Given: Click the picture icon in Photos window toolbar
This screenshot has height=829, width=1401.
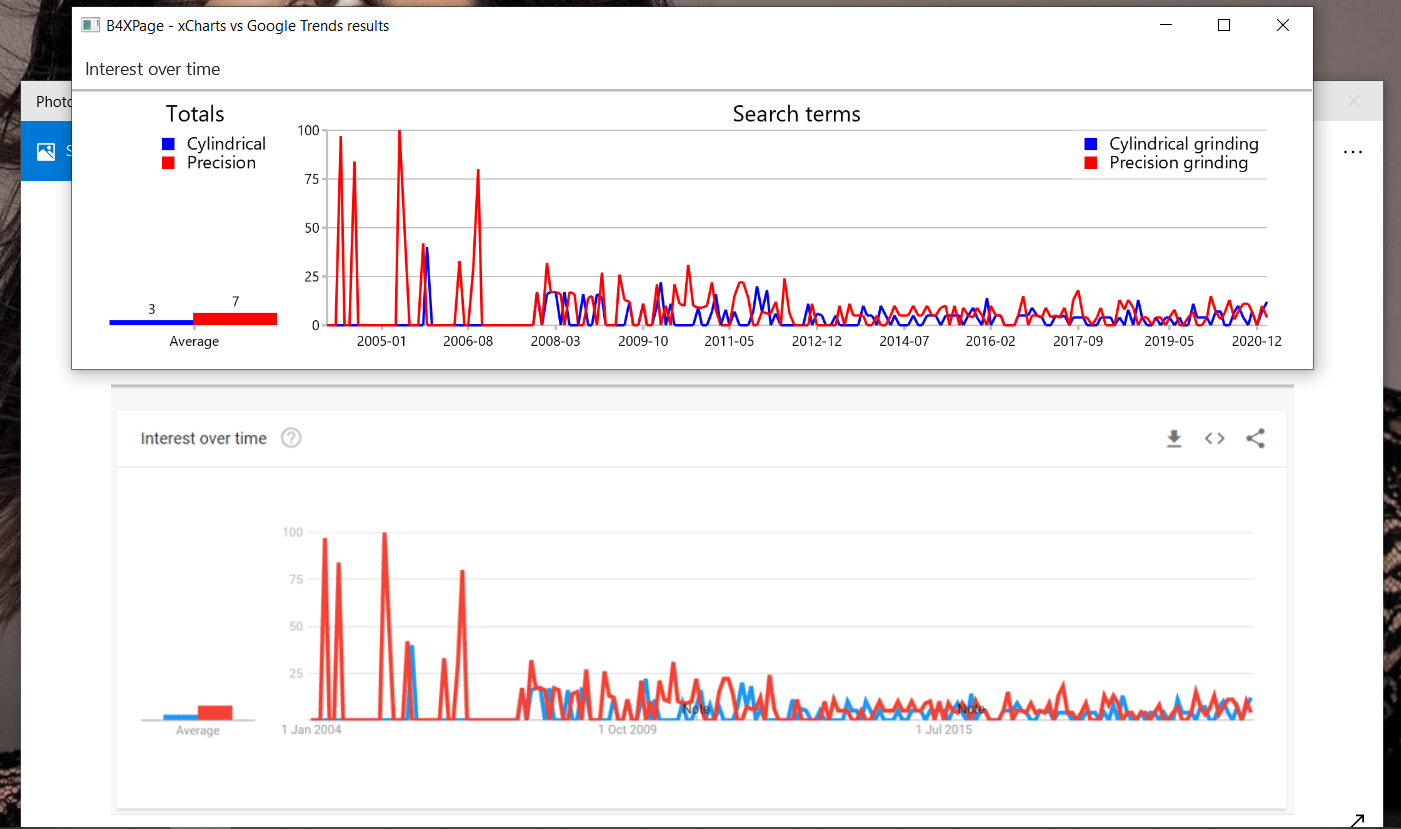Looking at the screenshot, I should pyautogui.click(x=45, y=151).
